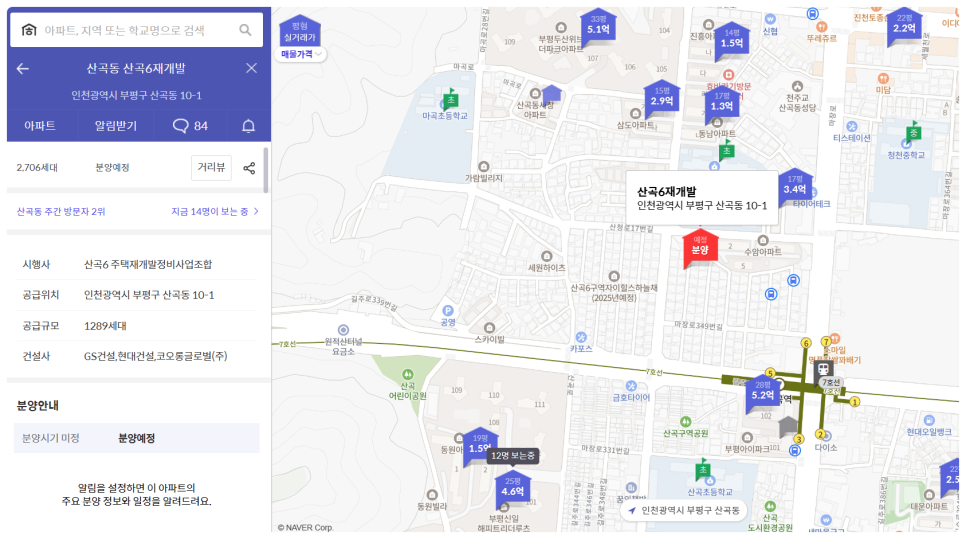Click the 33평 5.1억 price marker
Screen dimensions: 966x539
tap(598, 27)
